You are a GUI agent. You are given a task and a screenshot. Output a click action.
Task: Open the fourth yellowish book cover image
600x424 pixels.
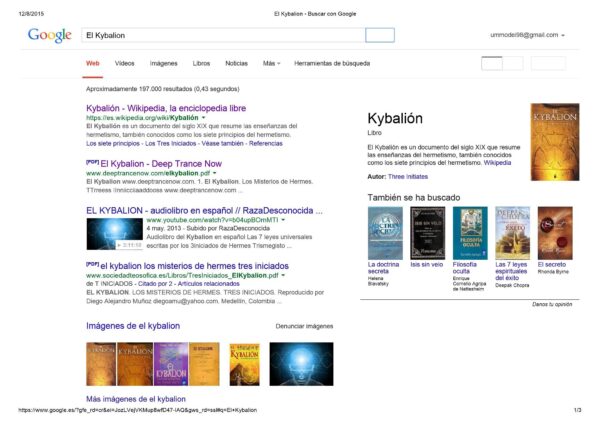[204, 364]
